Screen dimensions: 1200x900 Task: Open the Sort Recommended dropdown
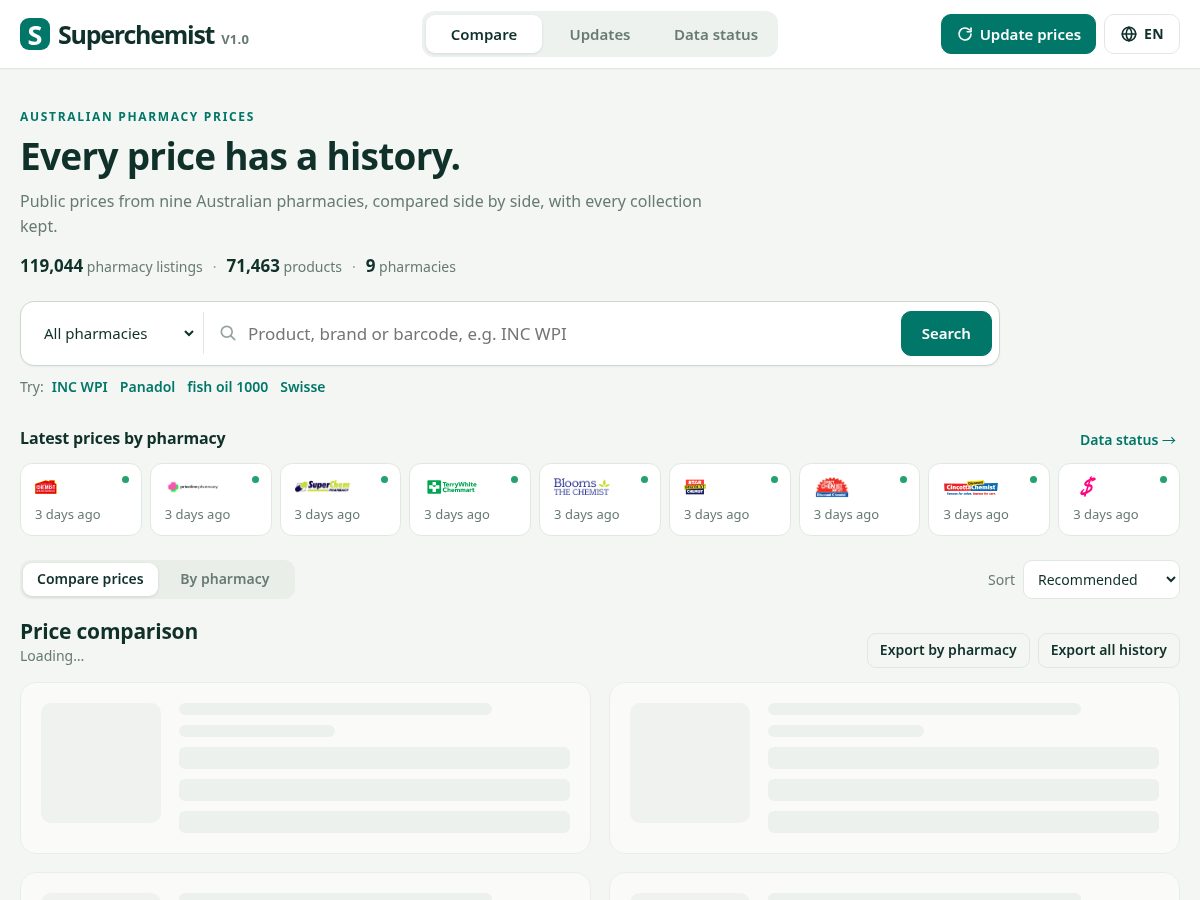tap(1101, 579)
